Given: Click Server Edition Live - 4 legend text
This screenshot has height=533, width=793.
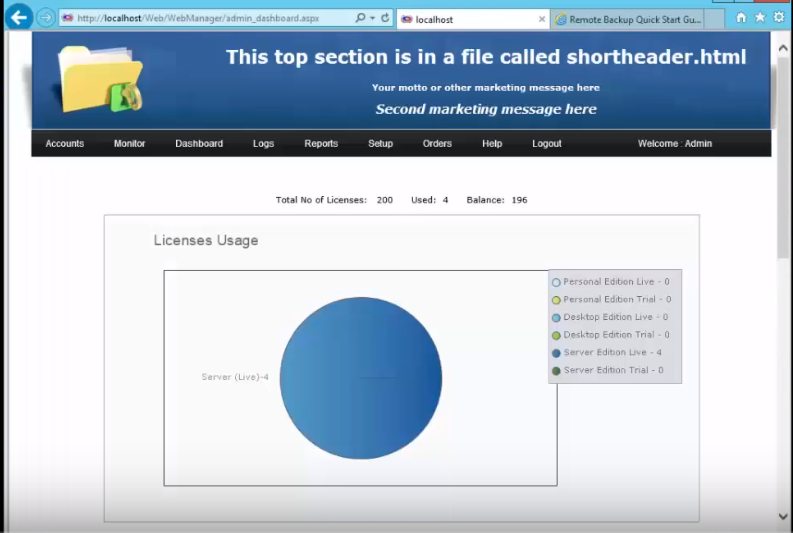Looking at the screenshot, I should pyautogui.click(x=612, y=352).
